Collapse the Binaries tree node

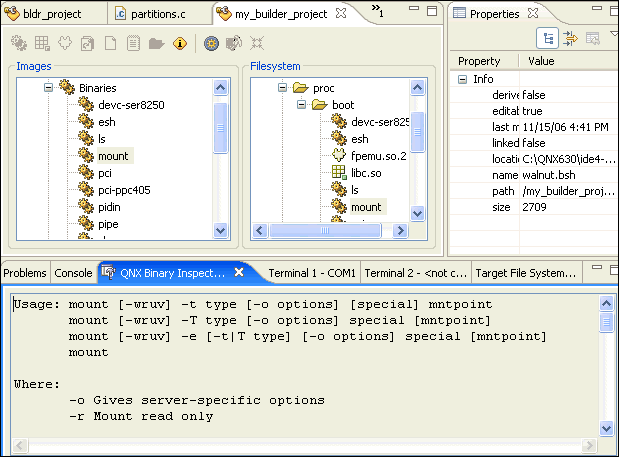coord(47,88)
